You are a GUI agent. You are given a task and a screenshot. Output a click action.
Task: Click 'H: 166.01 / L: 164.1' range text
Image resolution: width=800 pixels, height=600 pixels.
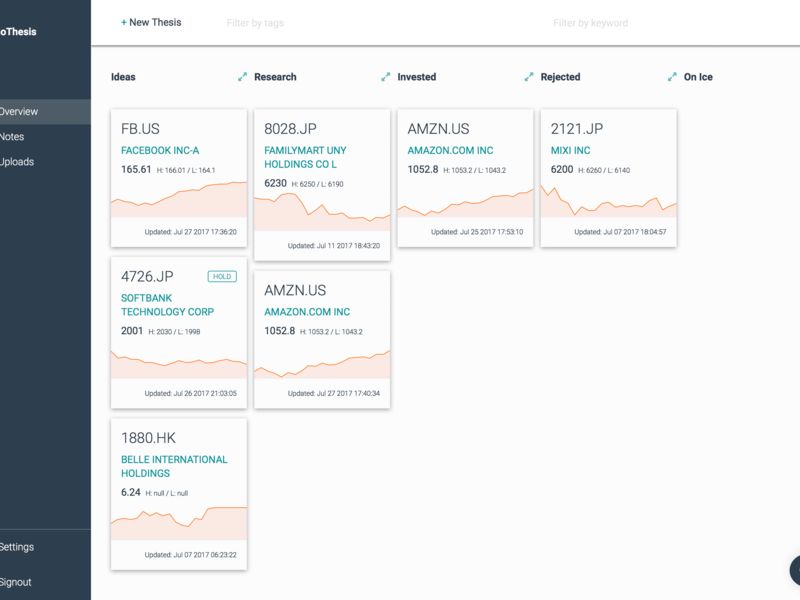pyautogui.click(x=186, y=170)
